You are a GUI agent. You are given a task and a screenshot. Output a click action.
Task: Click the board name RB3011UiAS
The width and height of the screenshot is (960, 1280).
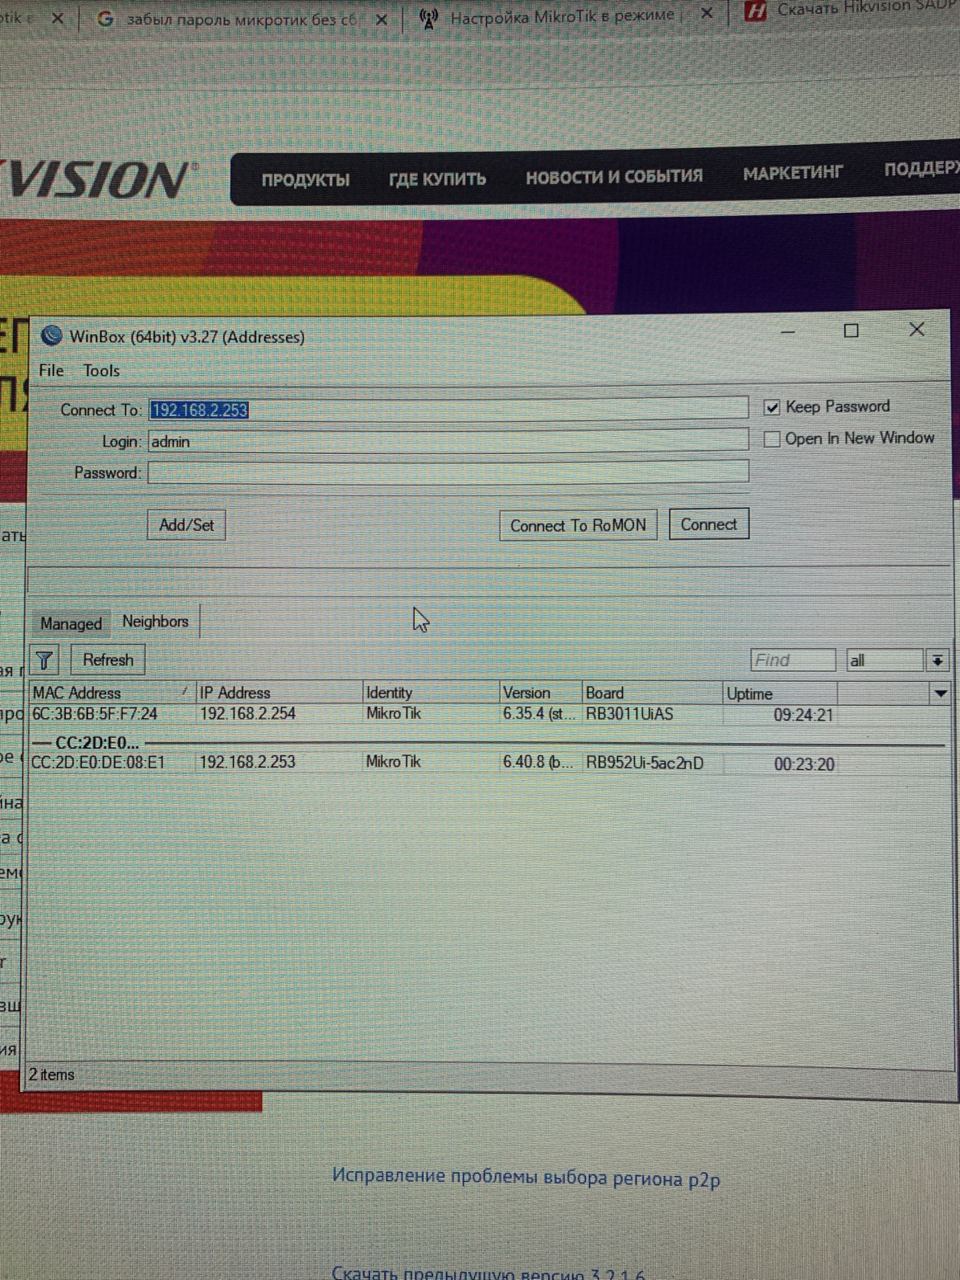[630, 714]
